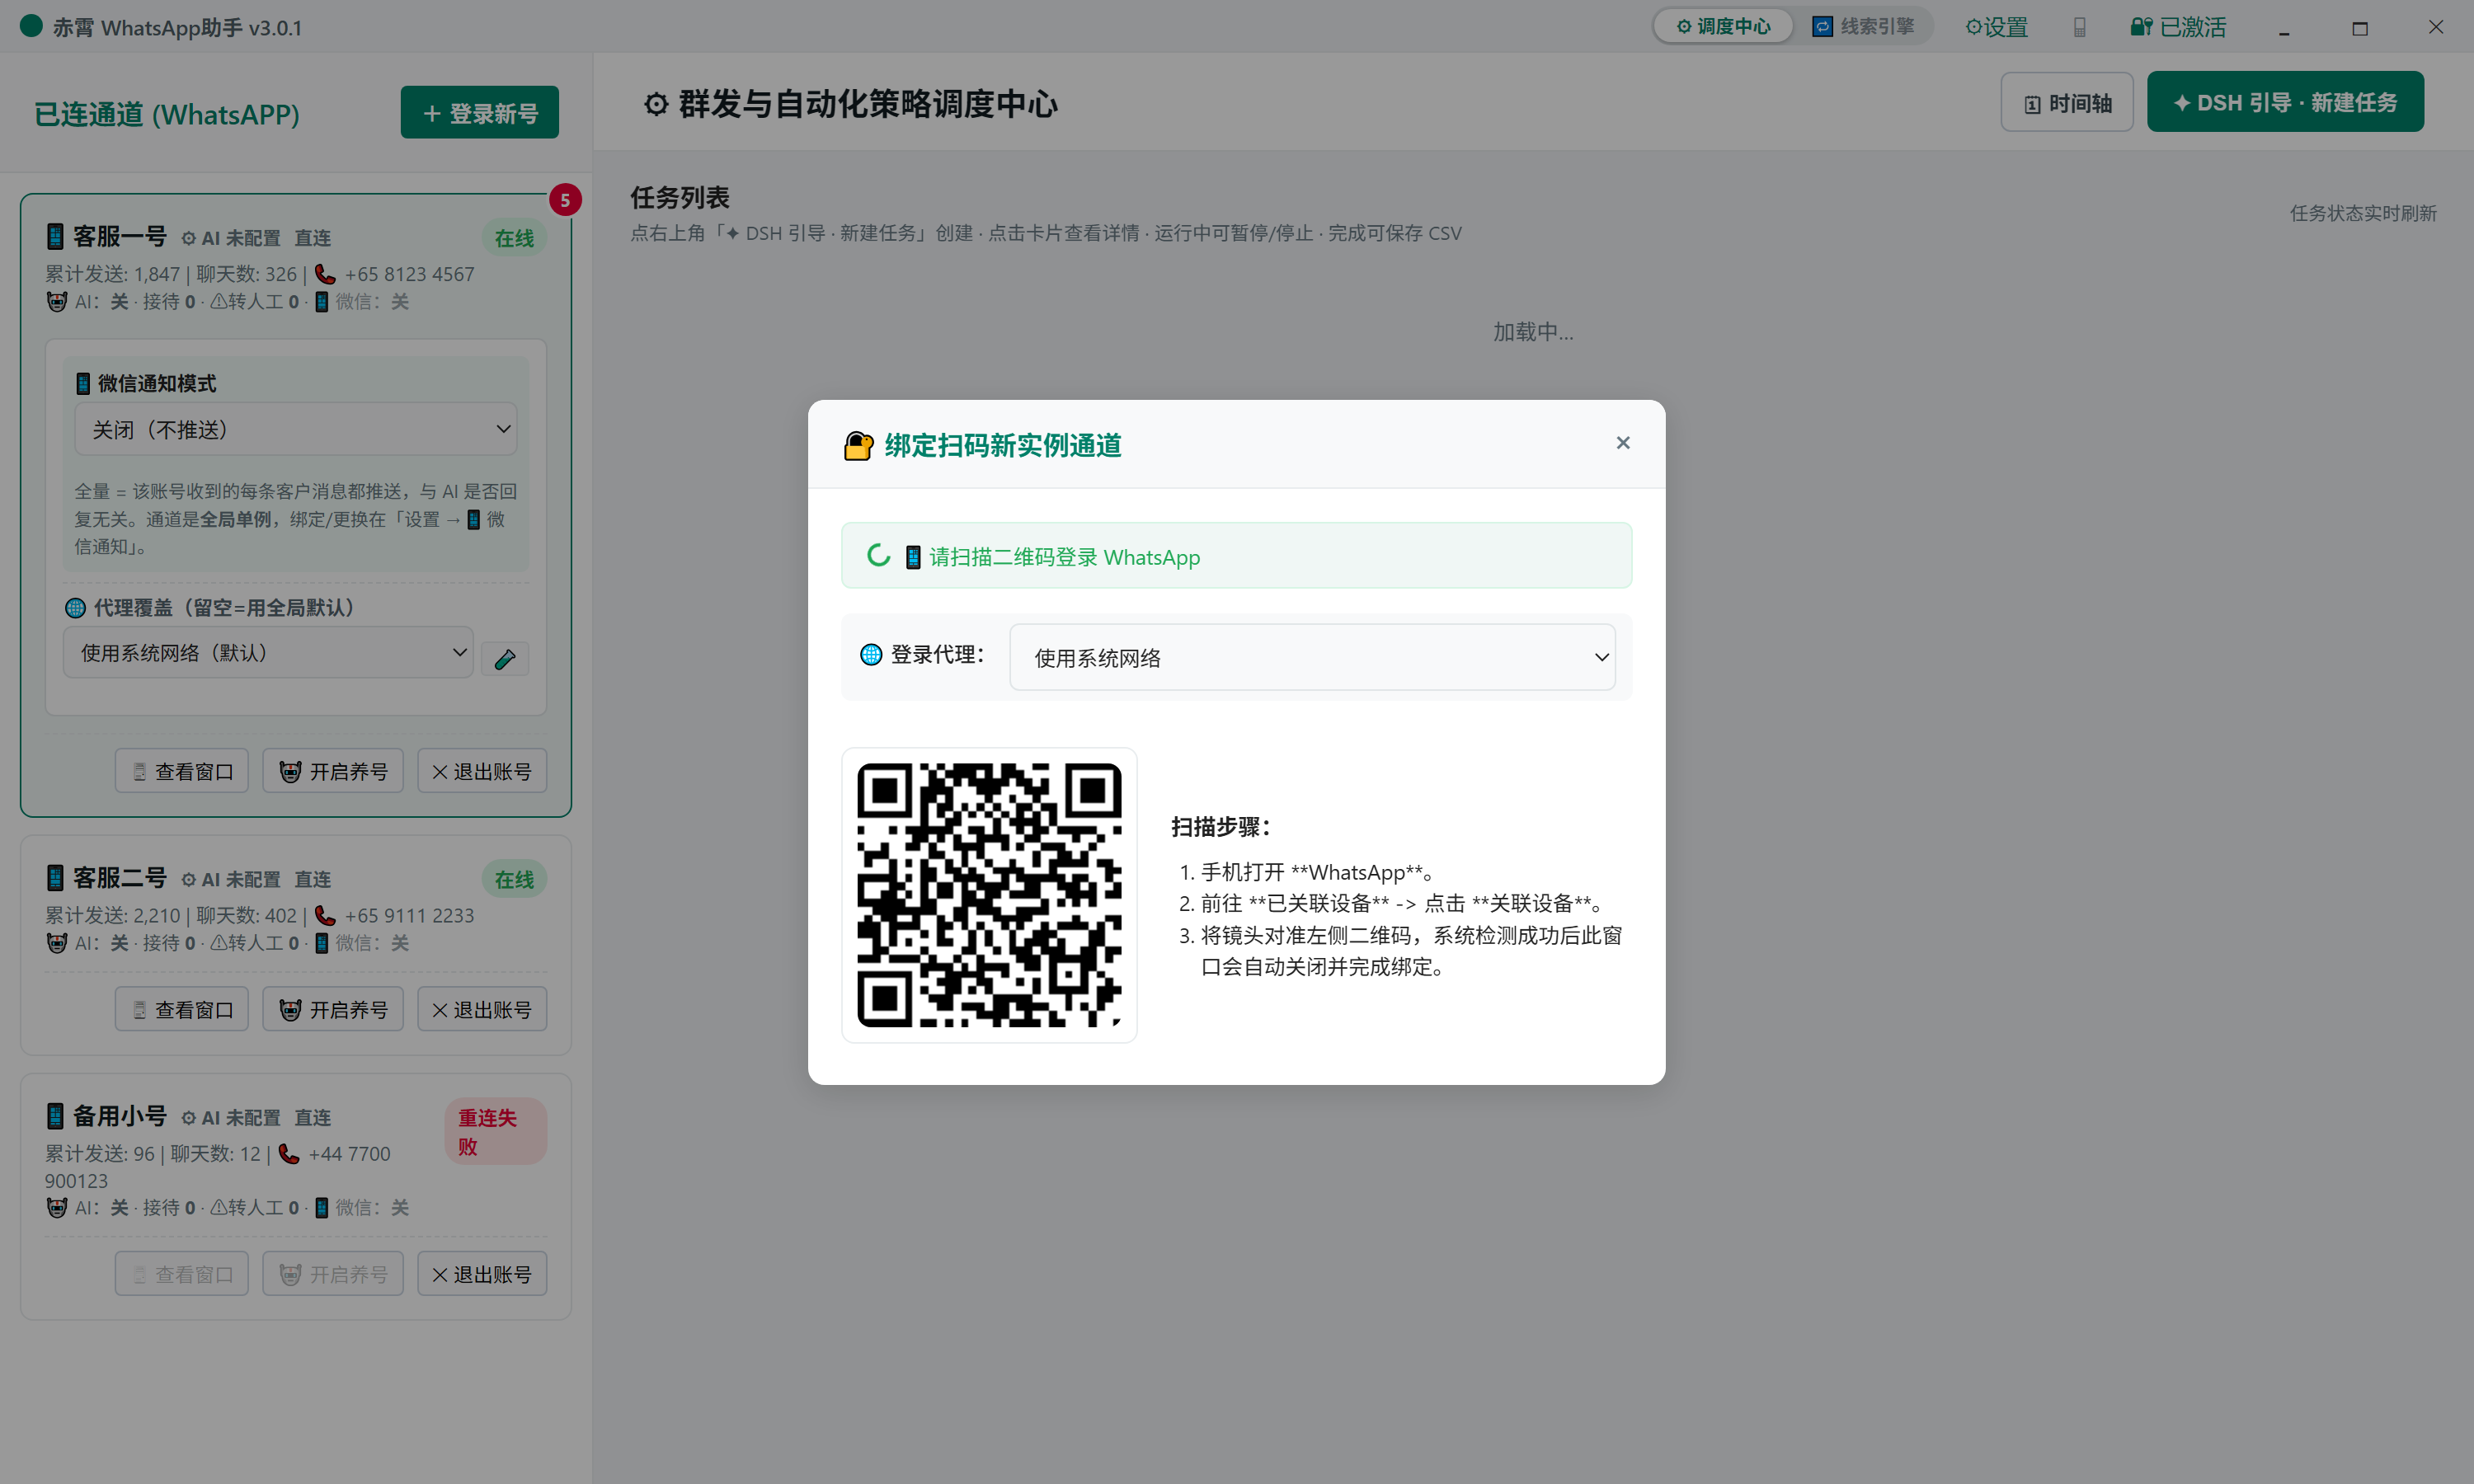Click 累计发送: 2,210 stats line
The image size is (2474, 1484).
tap(260, 915)
